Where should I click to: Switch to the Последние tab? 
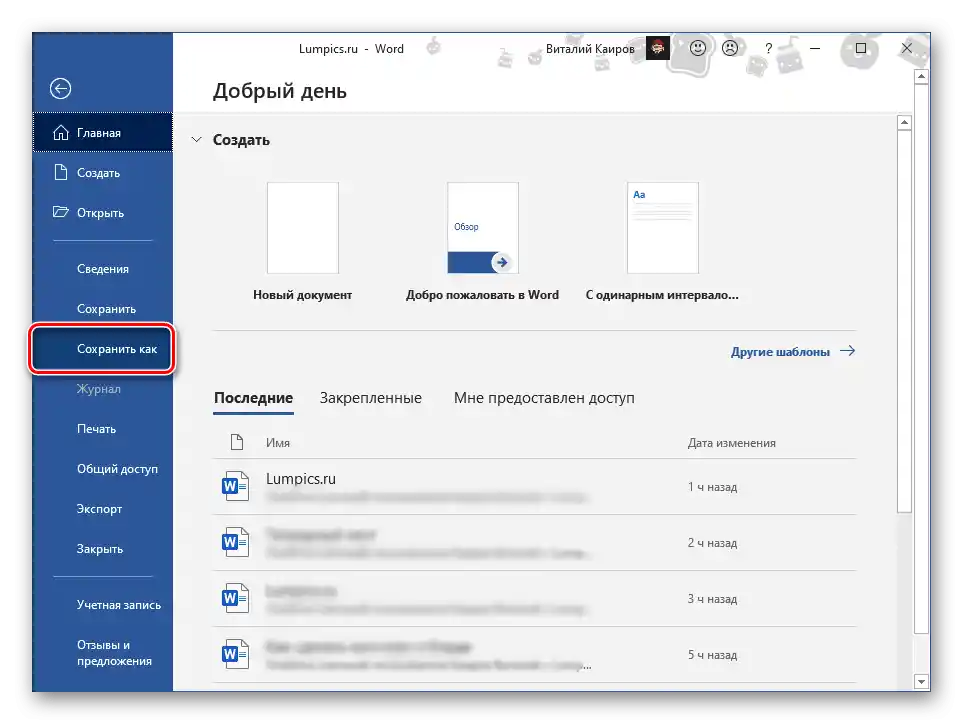pyautogui.click(x=253, y=398)
